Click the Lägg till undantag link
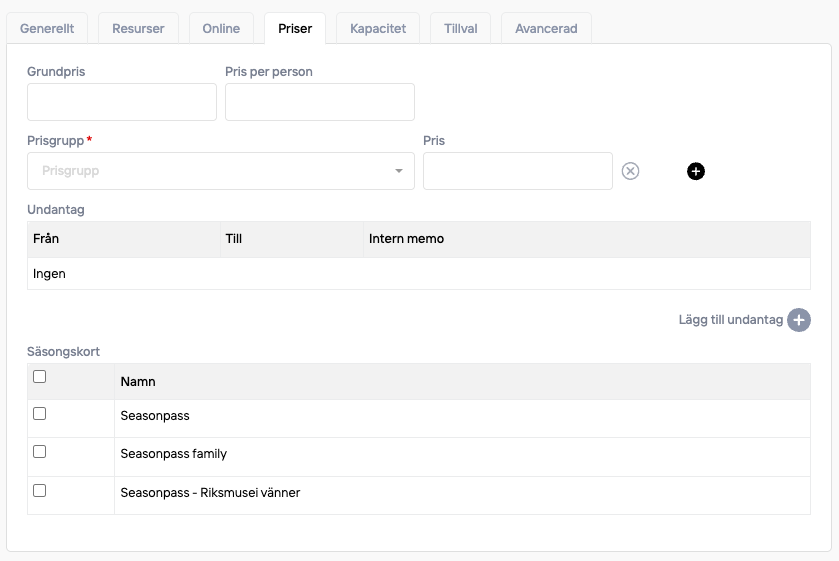This screenshot has height=561, width=839. tap(730, 320)
